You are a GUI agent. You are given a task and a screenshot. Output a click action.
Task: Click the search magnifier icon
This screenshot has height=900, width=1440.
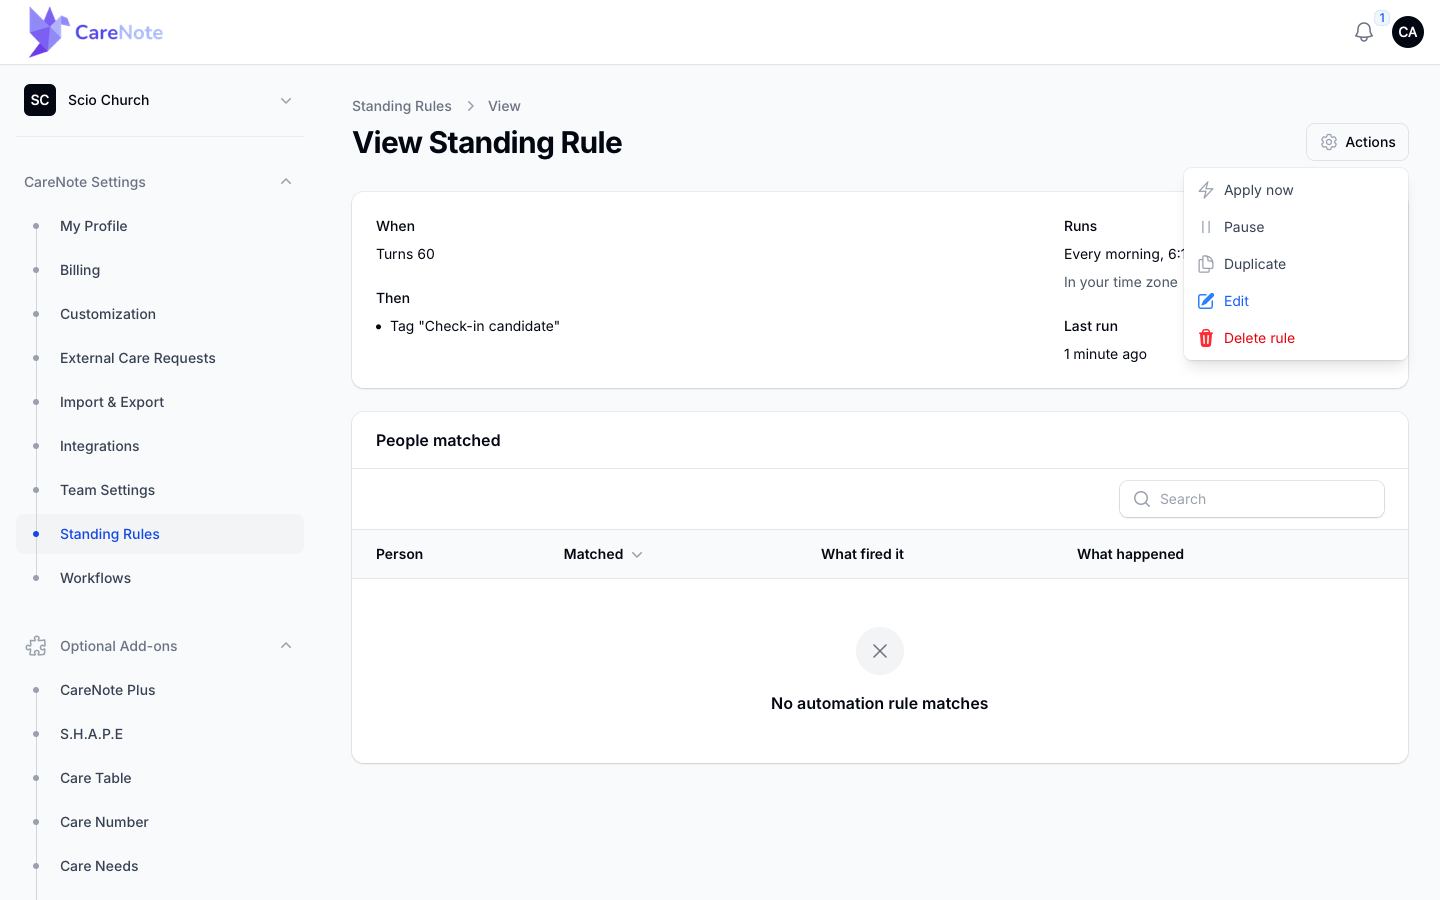[1142, 499]
